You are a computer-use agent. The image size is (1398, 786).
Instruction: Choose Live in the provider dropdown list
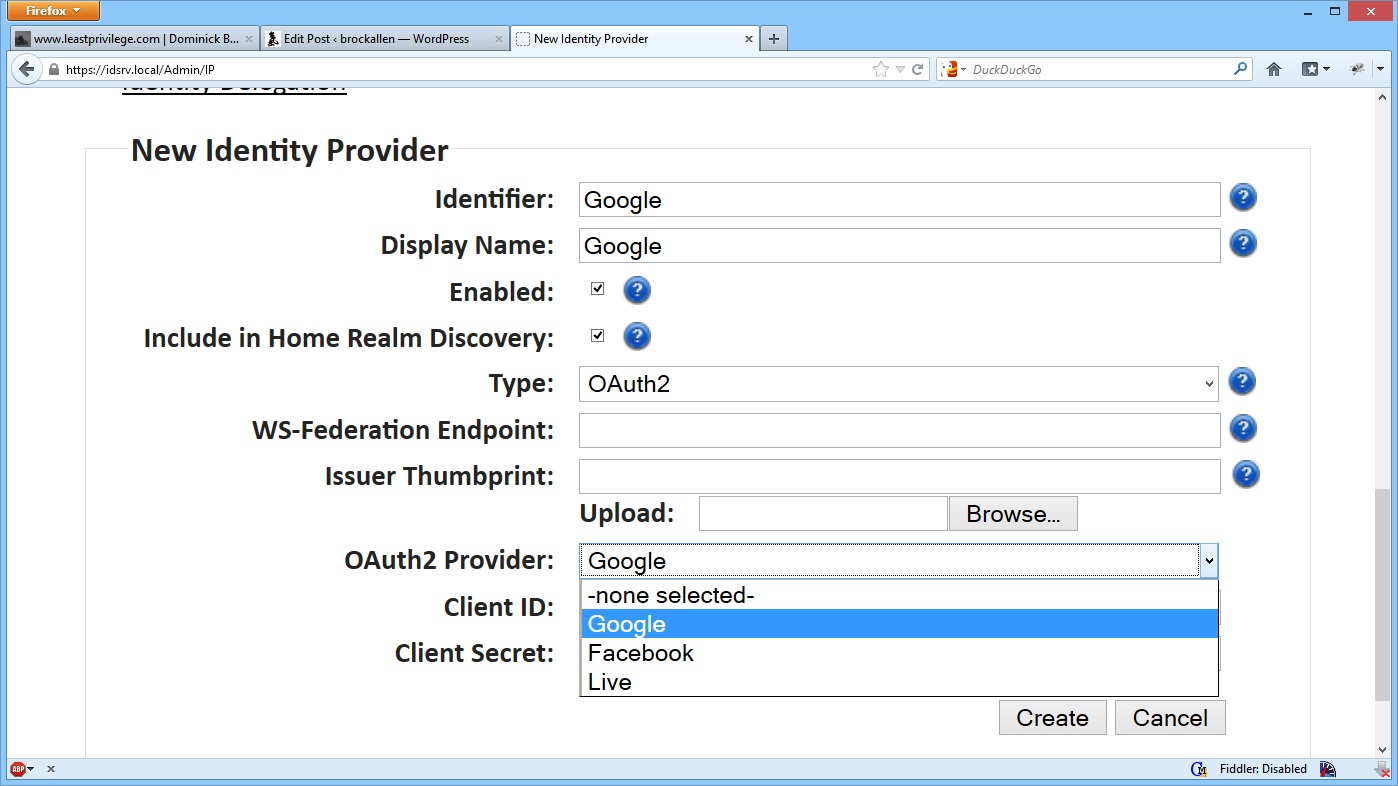pos(610,682)
